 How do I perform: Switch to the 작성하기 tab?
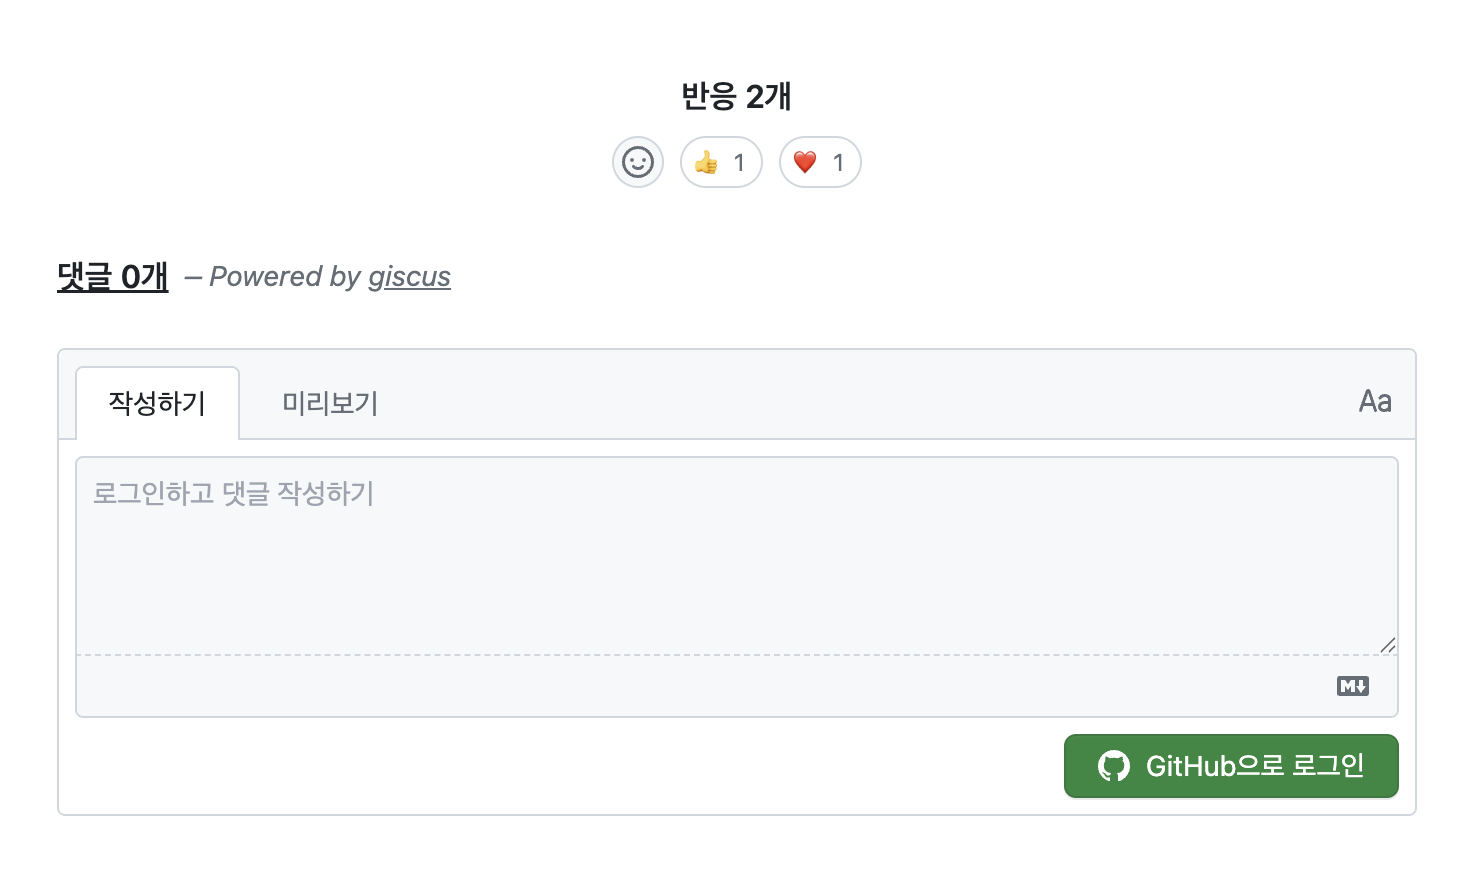[157, 403]
